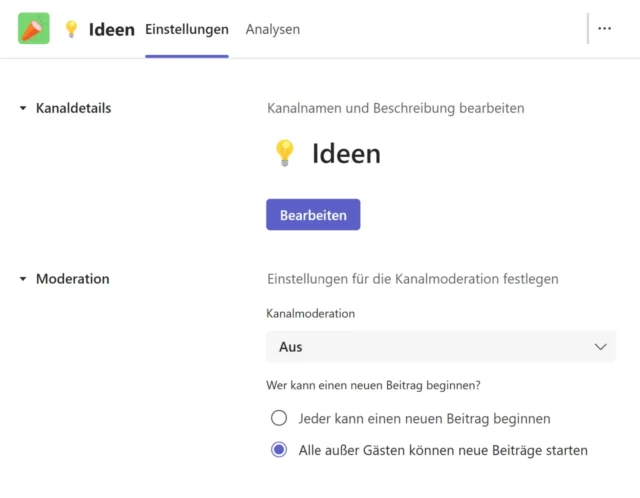Click the Kanaldetails section heading
The width and height of the screenshot is (640, 498).
click(73, 108)
